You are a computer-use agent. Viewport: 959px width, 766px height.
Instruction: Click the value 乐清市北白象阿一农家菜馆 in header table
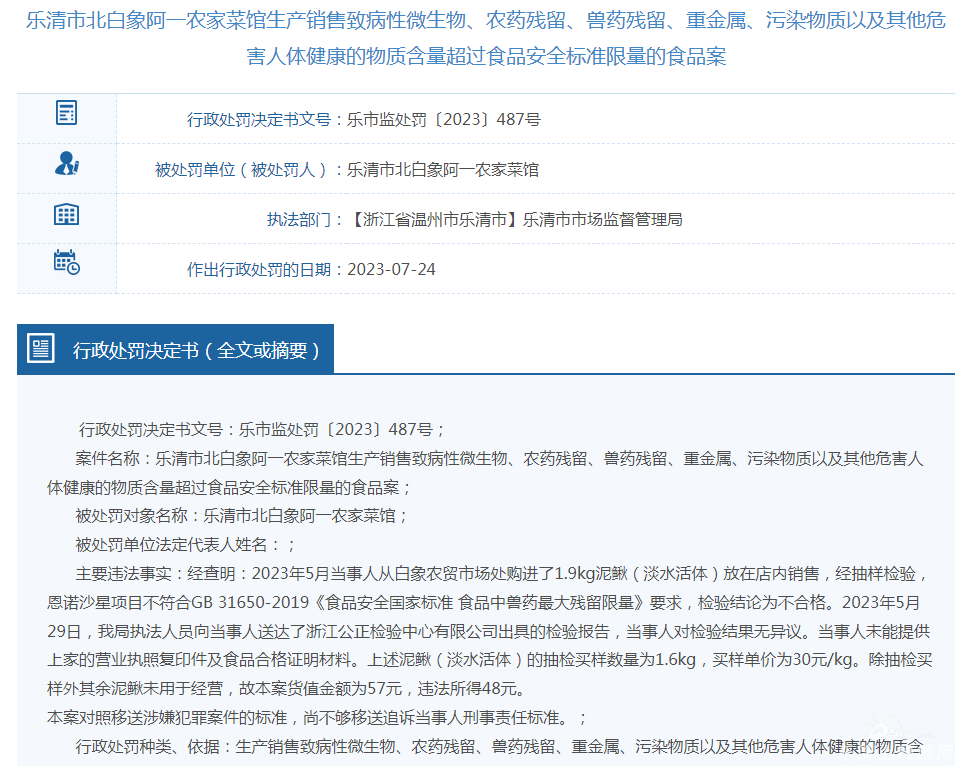coord(443,169)
